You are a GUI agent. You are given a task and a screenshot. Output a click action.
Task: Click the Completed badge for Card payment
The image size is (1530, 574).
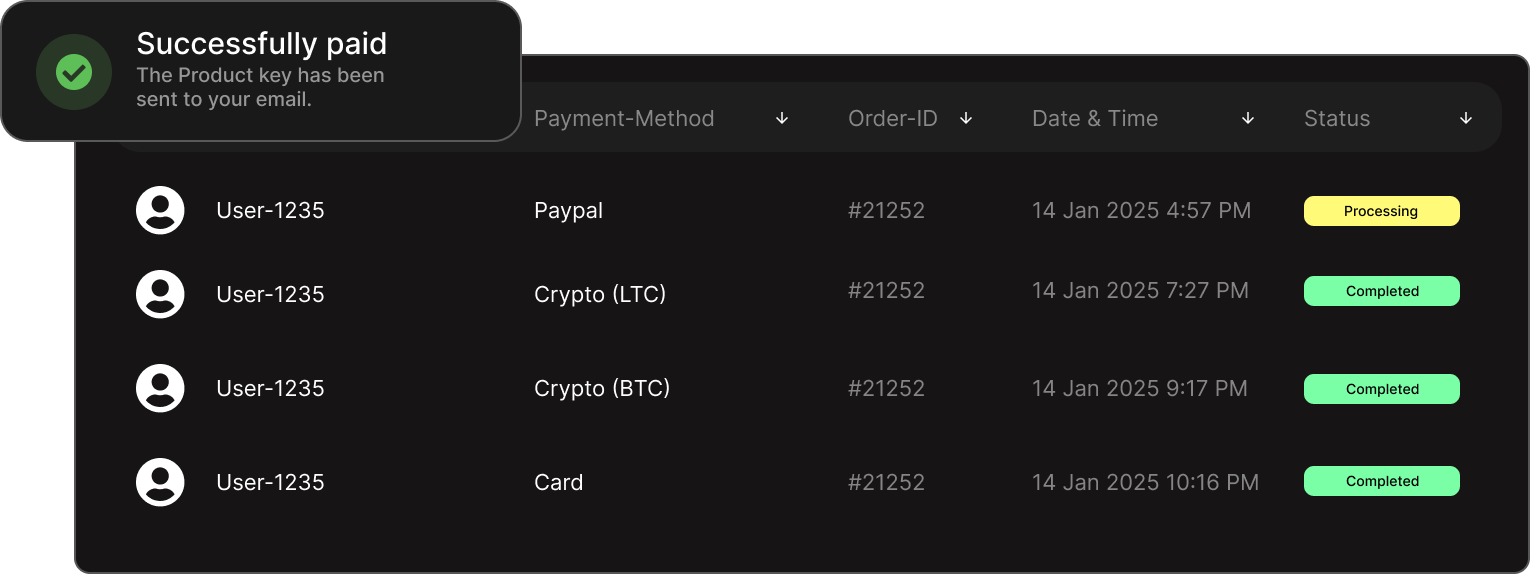pyautogui.click(x=1381, y=481)
